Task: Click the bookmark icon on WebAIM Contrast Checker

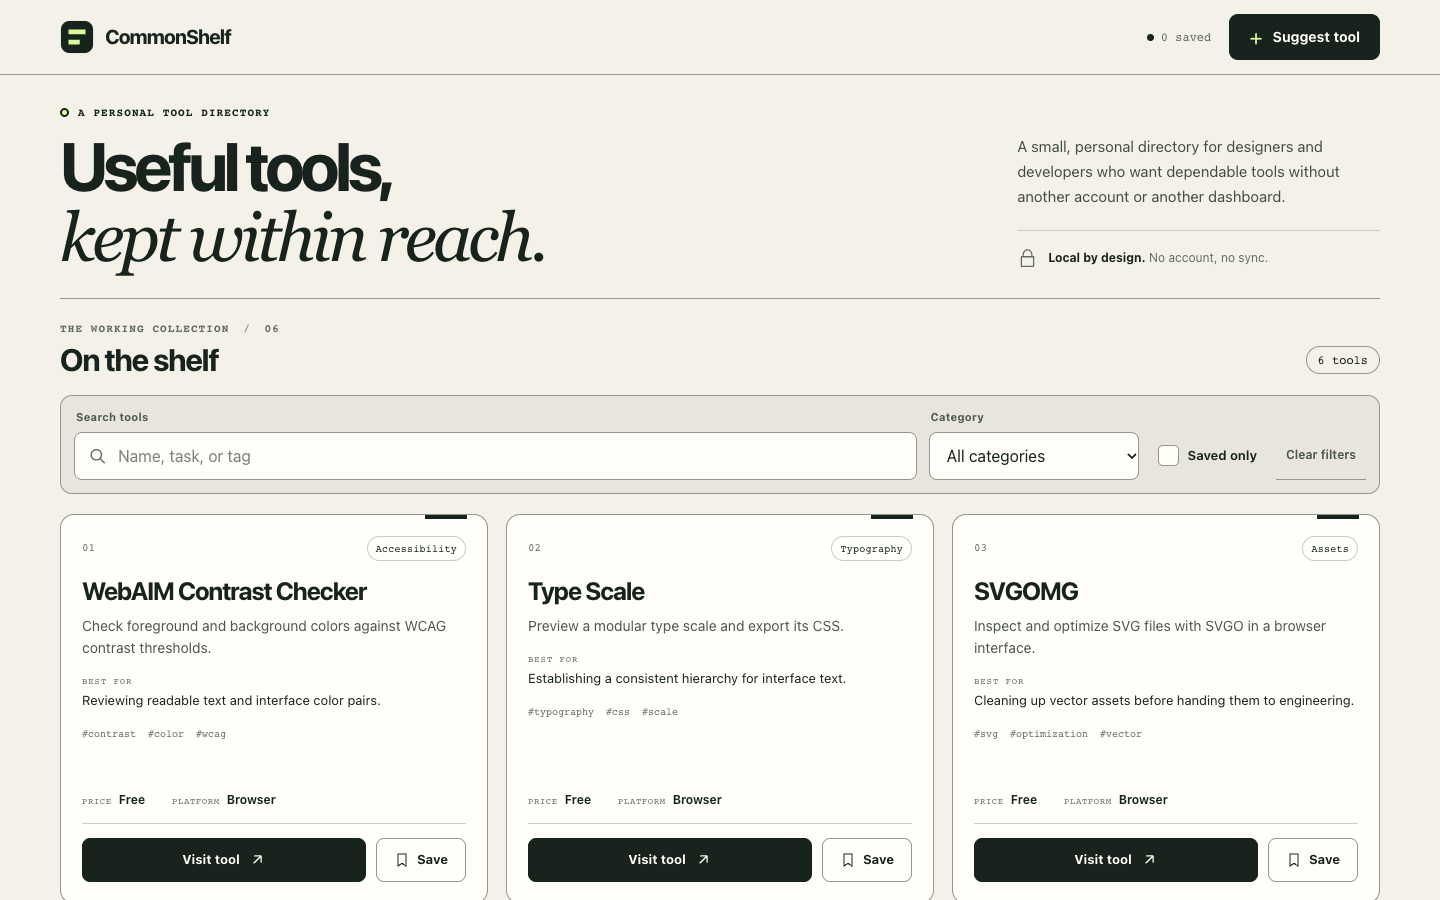Action: click(x=402, y=860)
